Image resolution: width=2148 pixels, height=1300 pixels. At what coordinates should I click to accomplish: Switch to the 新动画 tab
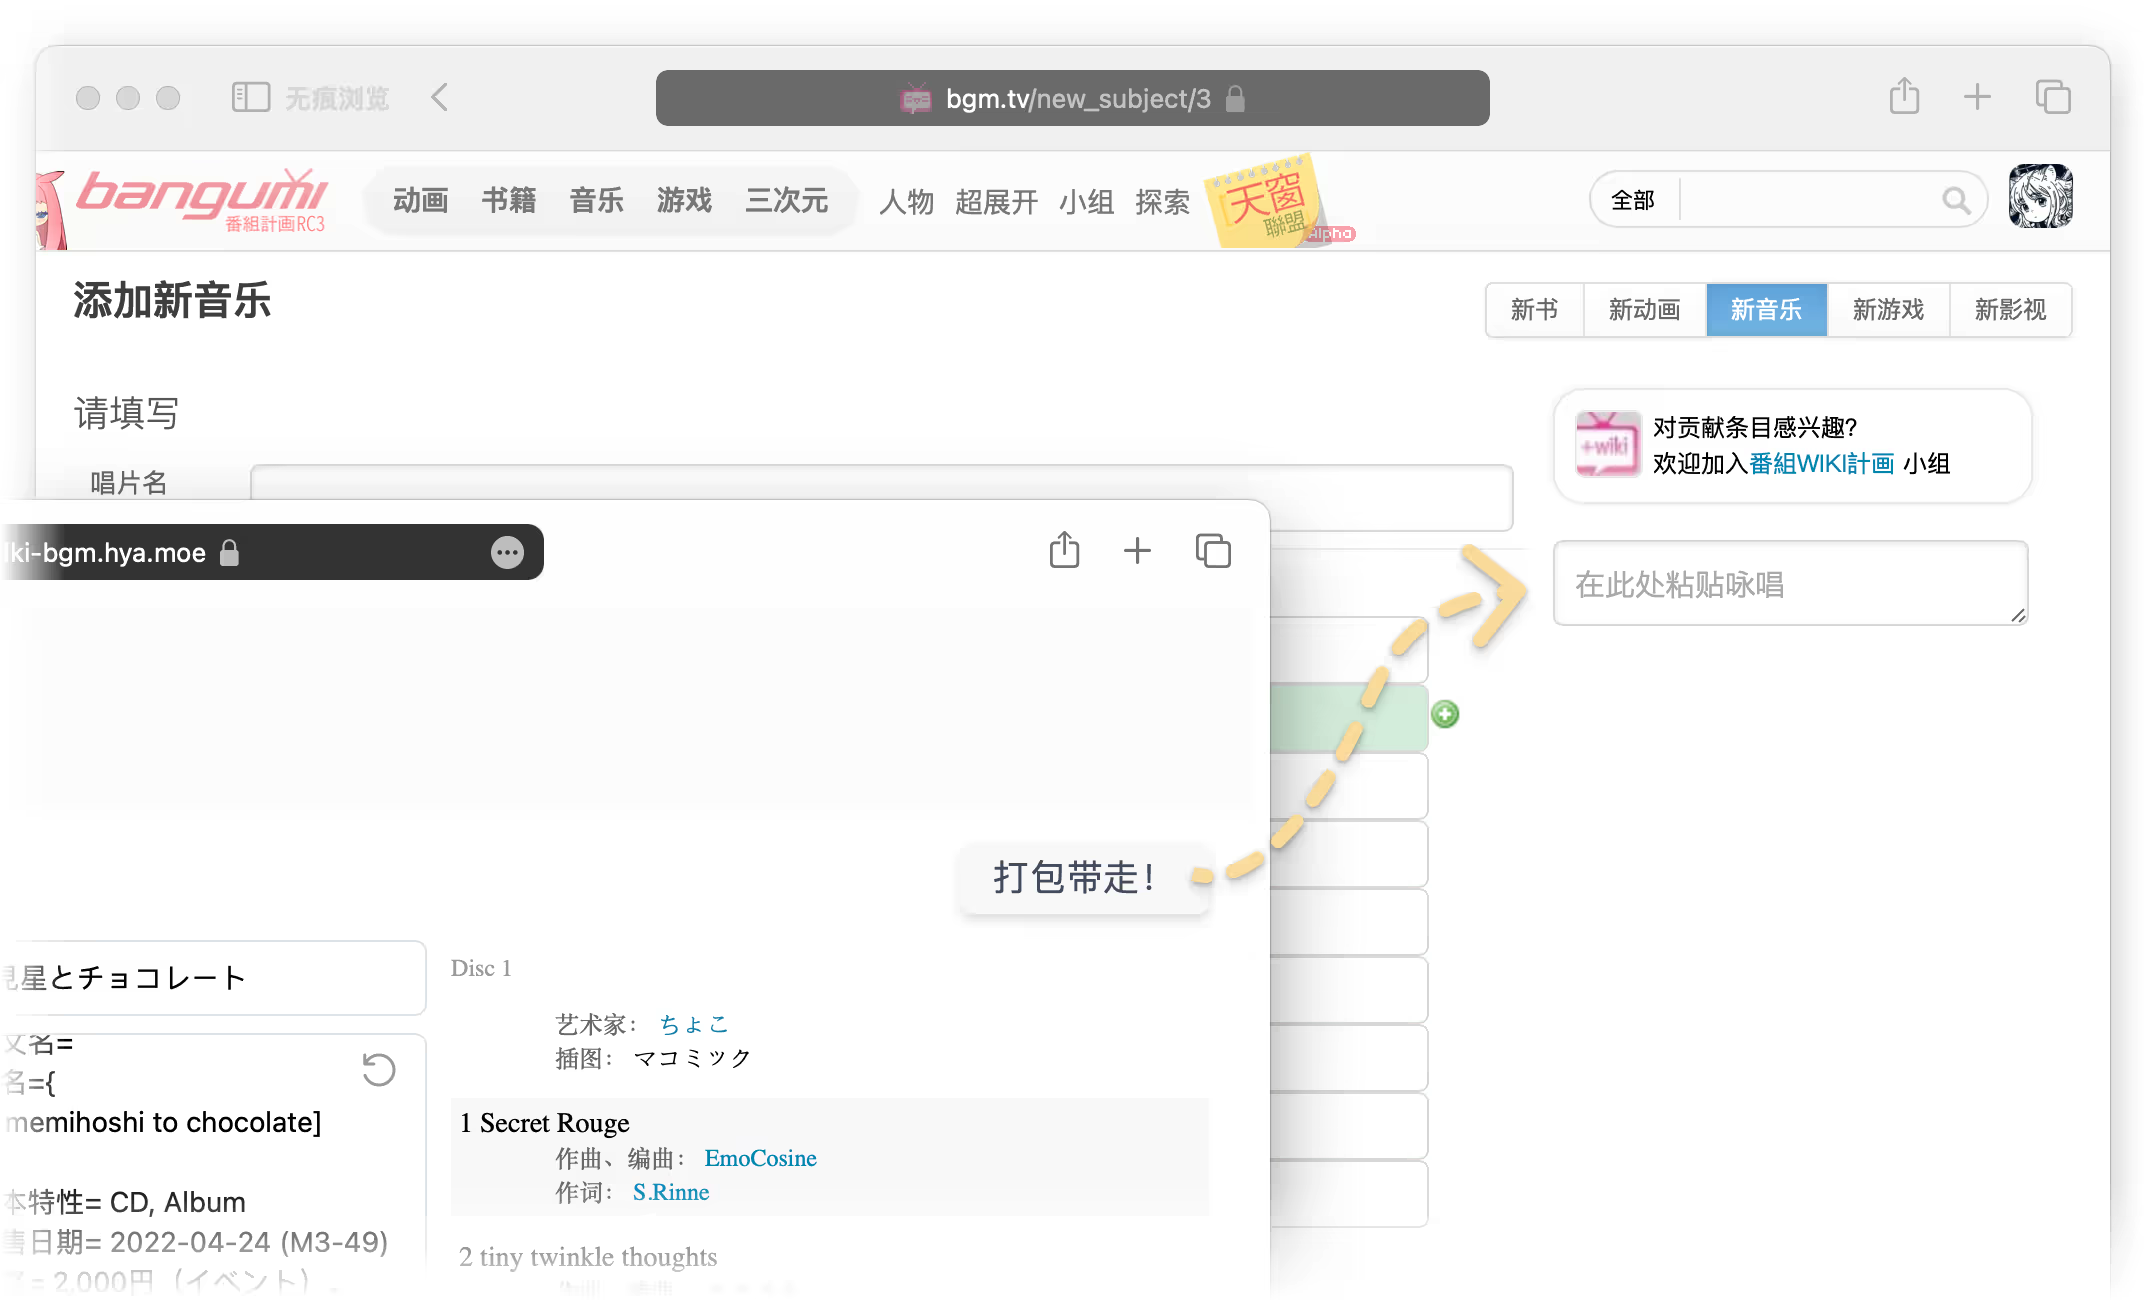point(1644,310)
